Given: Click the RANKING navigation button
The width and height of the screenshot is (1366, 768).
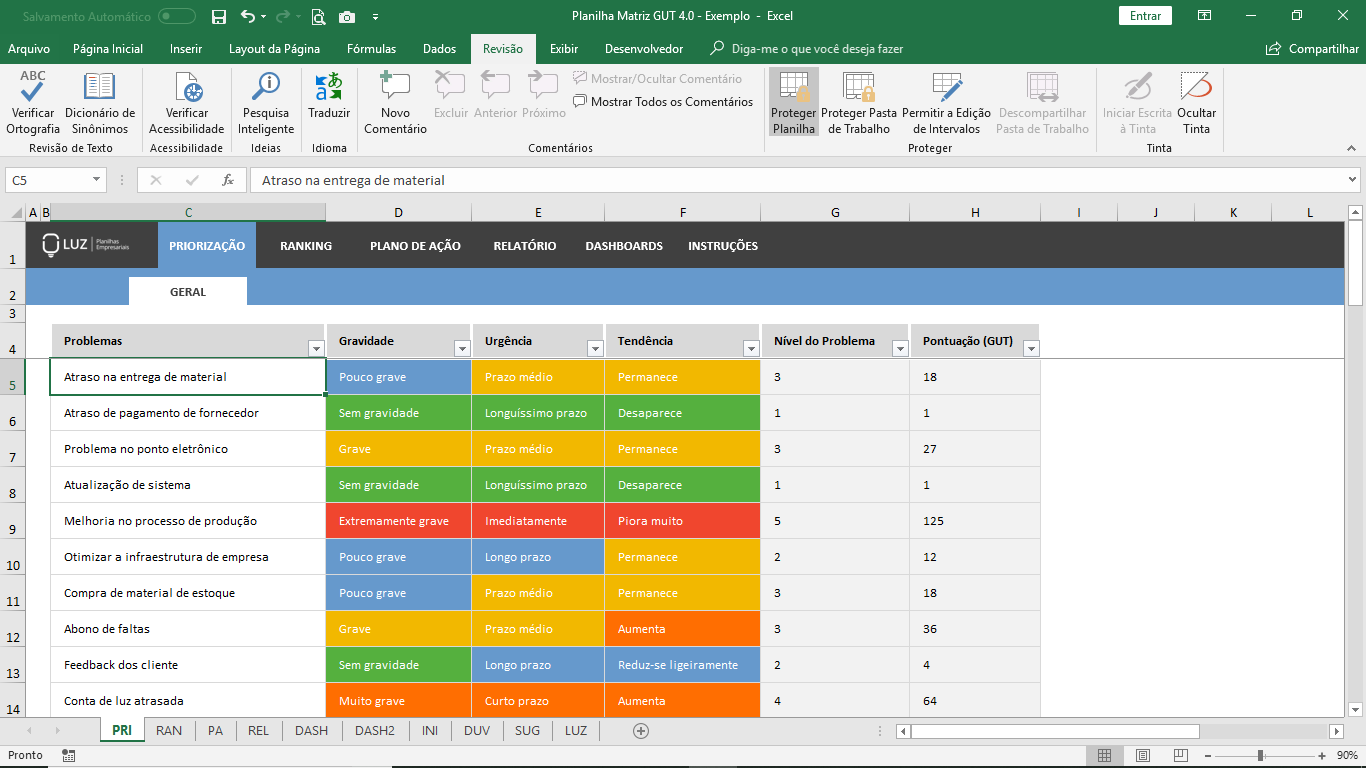Looking at the screenshot, I should click(306, 246).
